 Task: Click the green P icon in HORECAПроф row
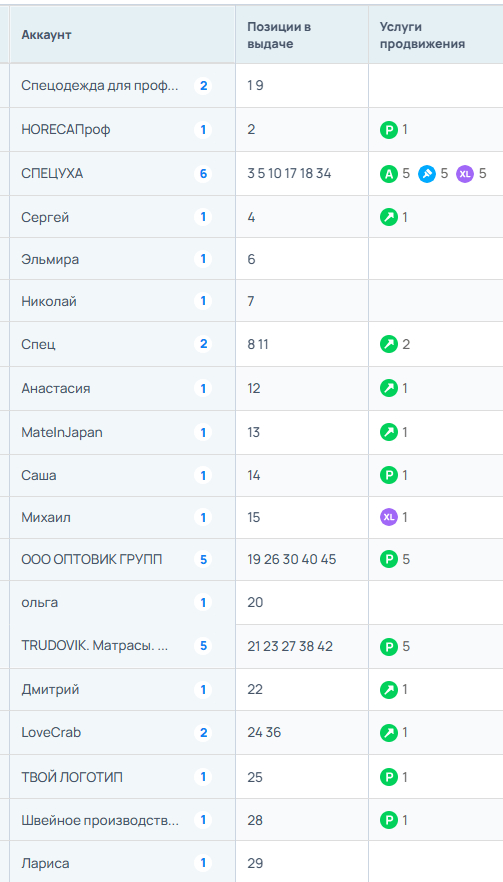pyautogui.click(x=389, y=130)
